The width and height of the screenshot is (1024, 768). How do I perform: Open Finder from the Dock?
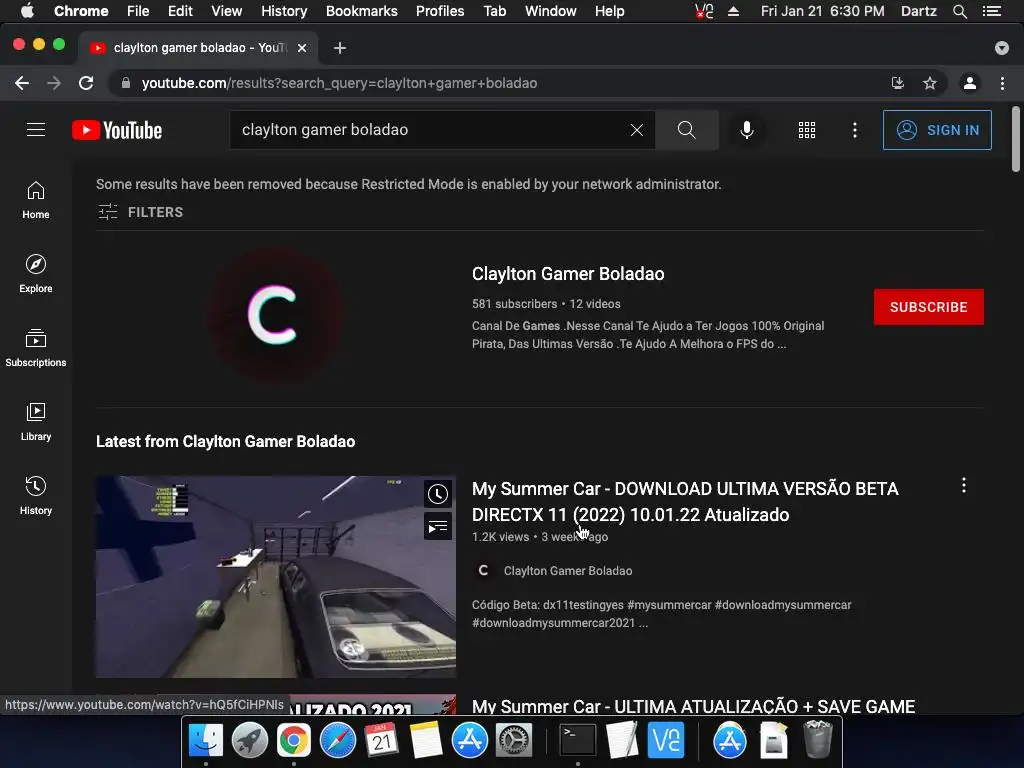[206, 740]
